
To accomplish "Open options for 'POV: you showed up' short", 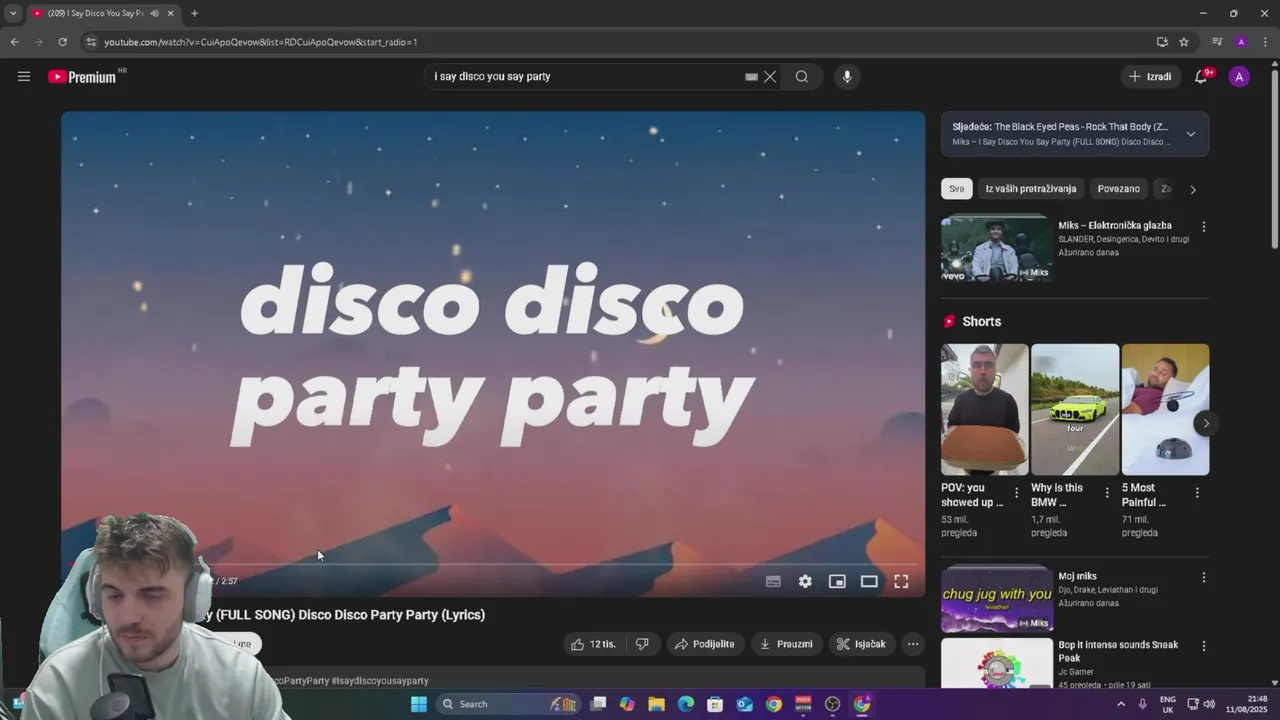I will pos(1016,492).
